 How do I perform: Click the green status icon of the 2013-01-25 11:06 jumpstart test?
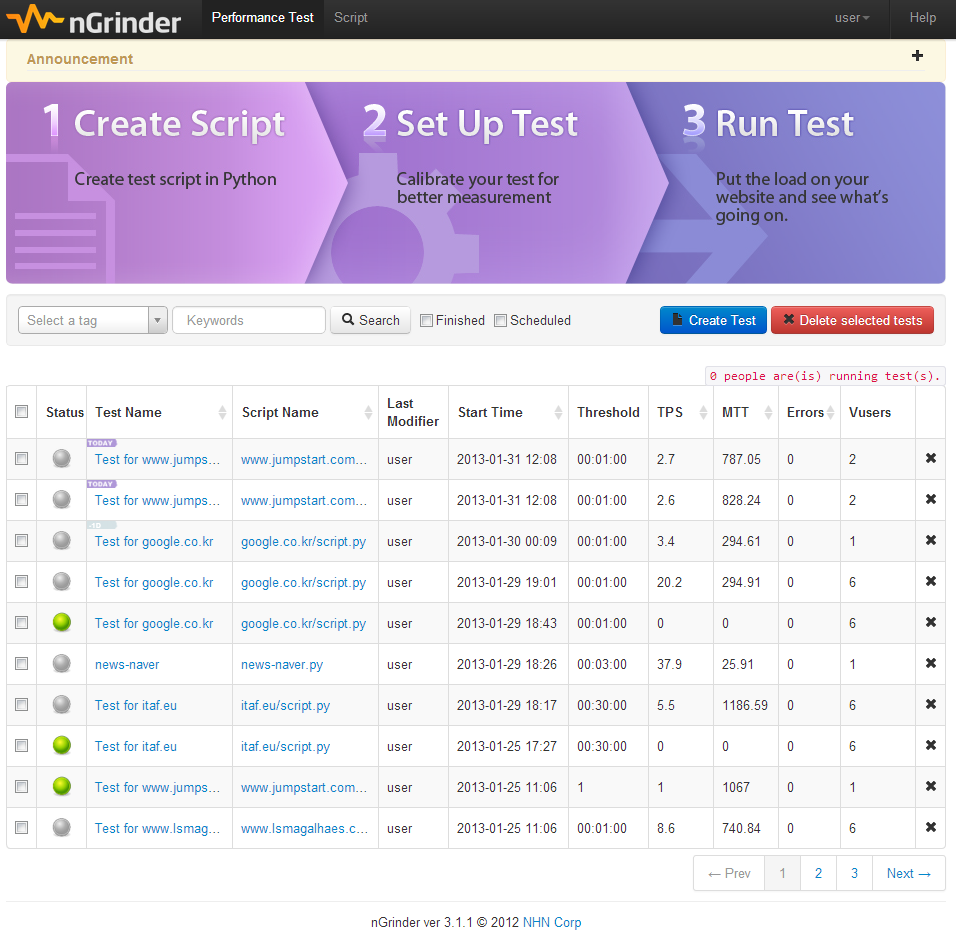tap(61, 786)
